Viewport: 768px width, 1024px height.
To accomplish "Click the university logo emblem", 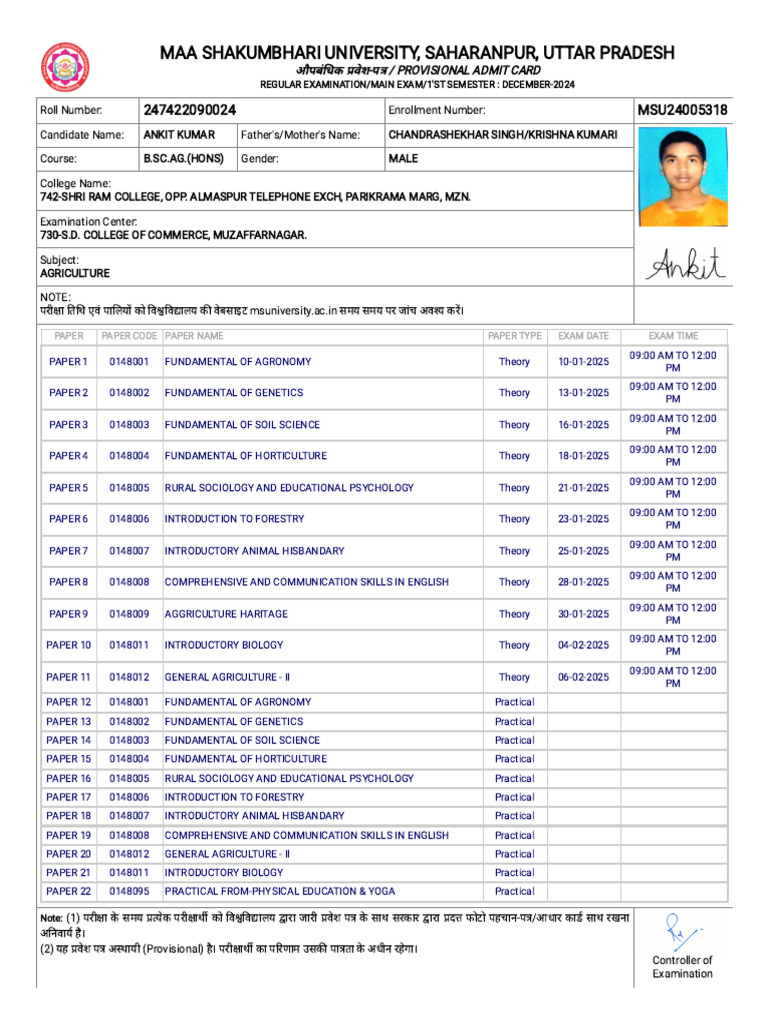I will 65,67.
